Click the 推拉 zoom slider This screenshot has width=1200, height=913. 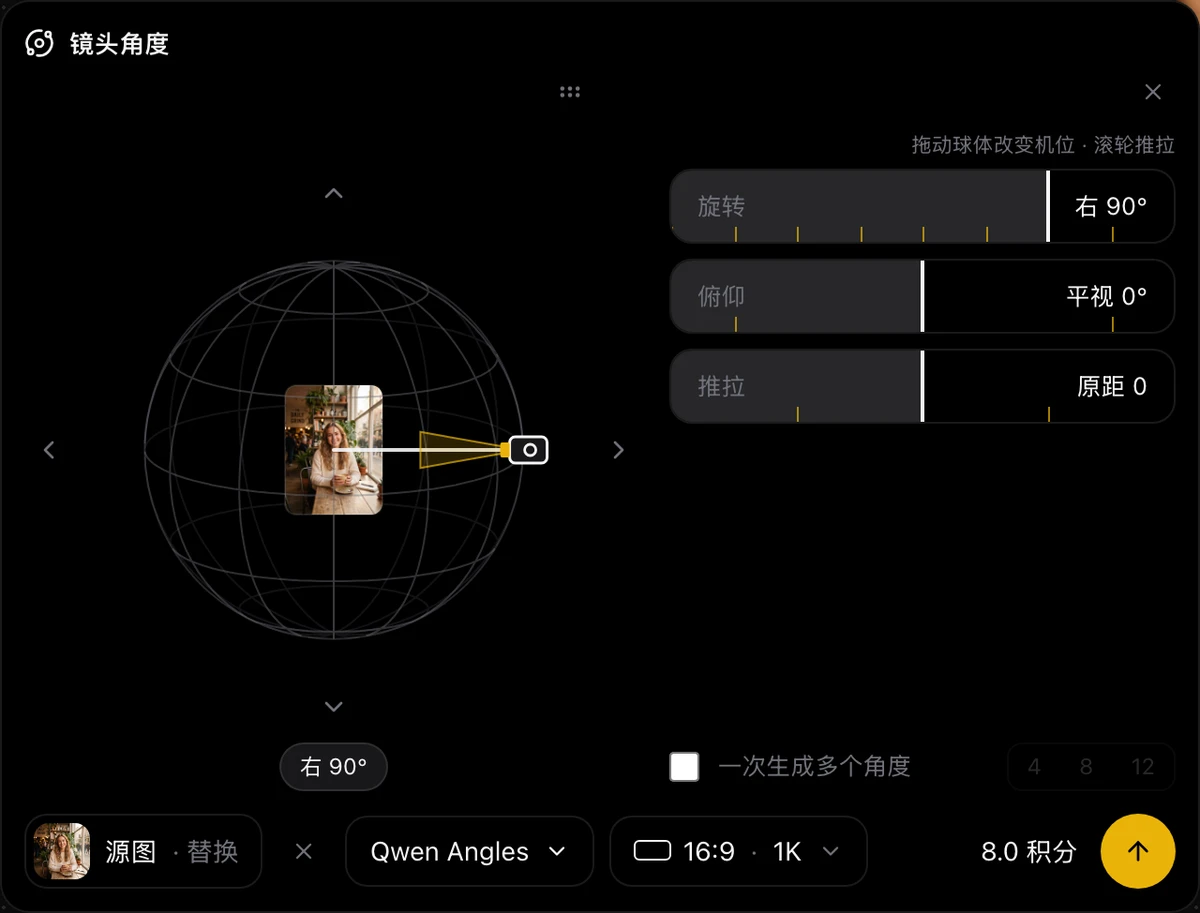click(922, 386)
